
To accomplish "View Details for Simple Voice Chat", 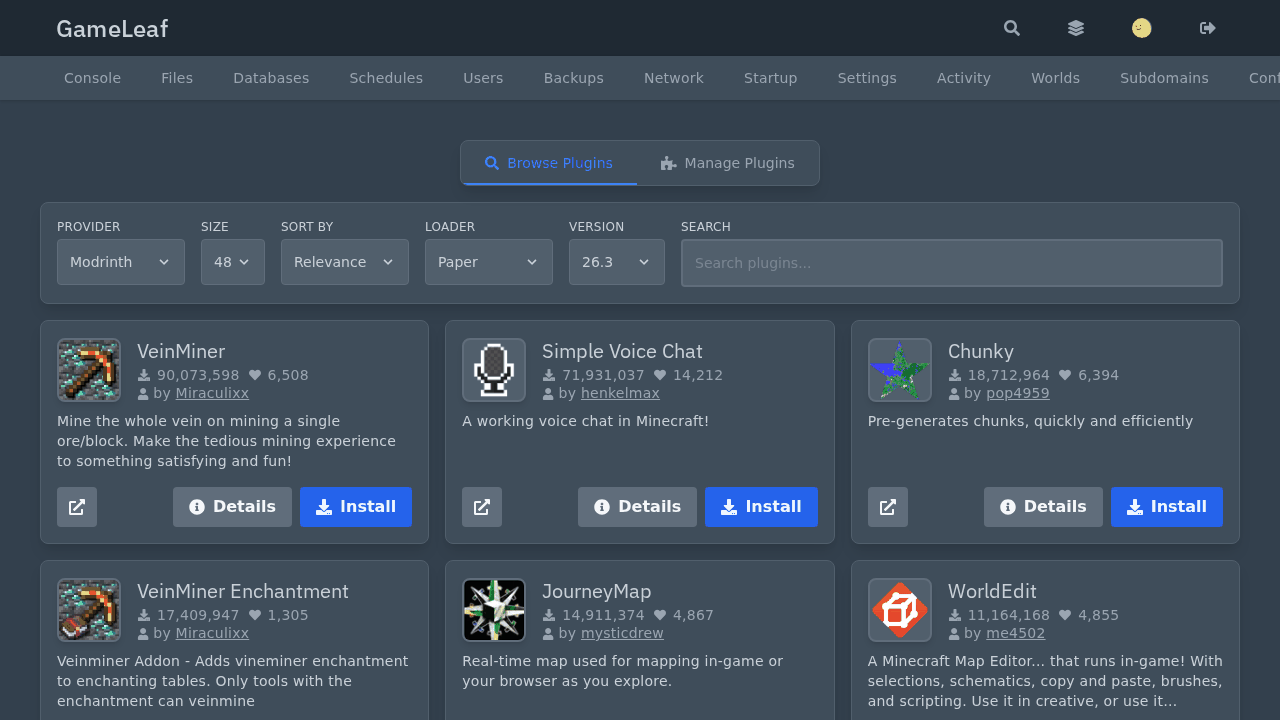I will point(637,507).
